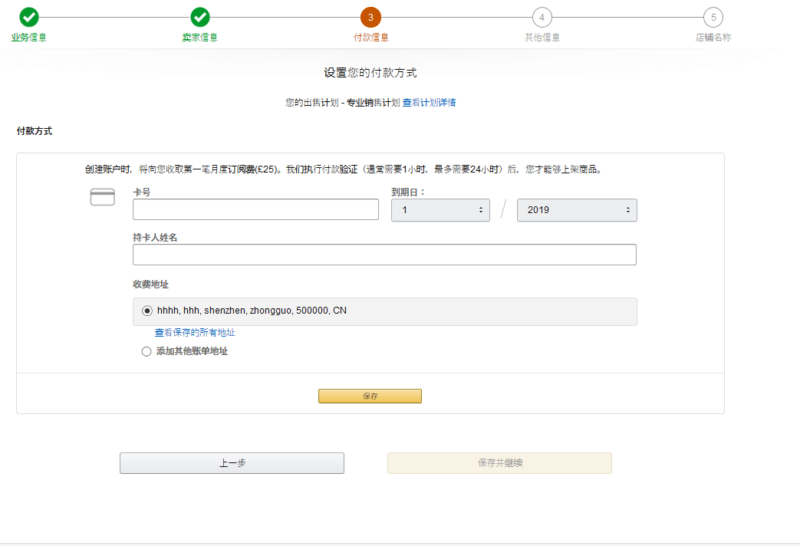Screen dimensions: 800x546
Task: Click the yellow 保存 button
Action: pos(370,396)
